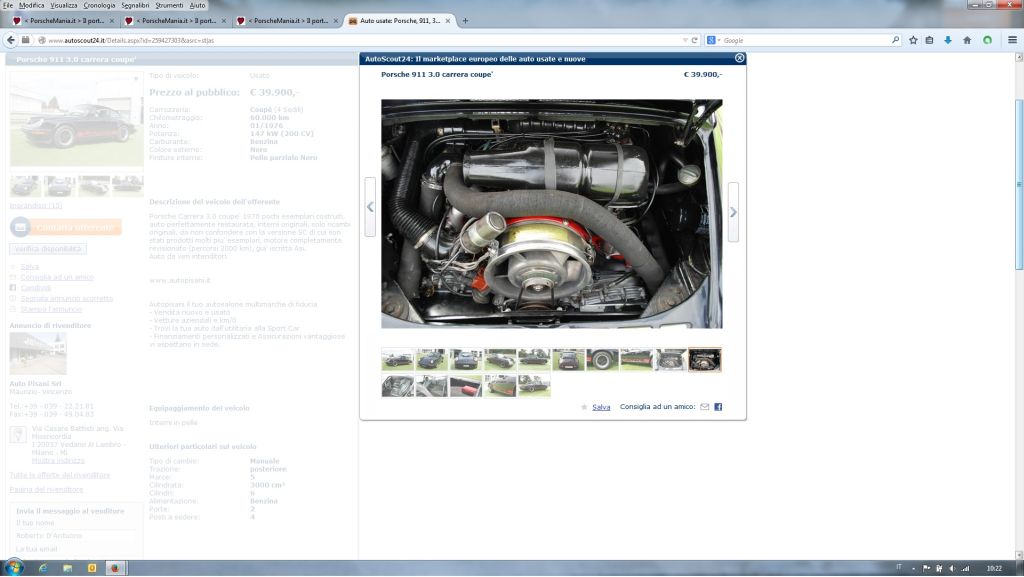
Task: Open the Firefox hamburger menu
Action: (1012, 40)
